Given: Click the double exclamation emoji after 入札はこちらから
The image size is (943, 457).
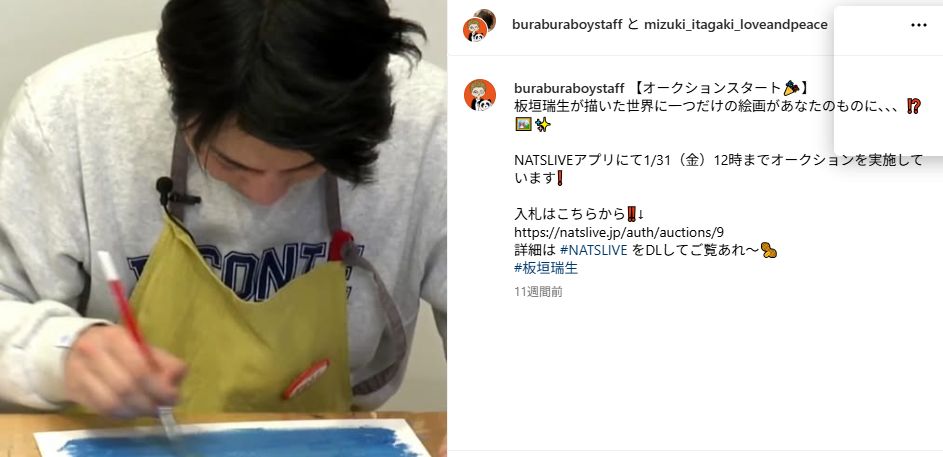Looking at the screenshot, I should point(631,213).
